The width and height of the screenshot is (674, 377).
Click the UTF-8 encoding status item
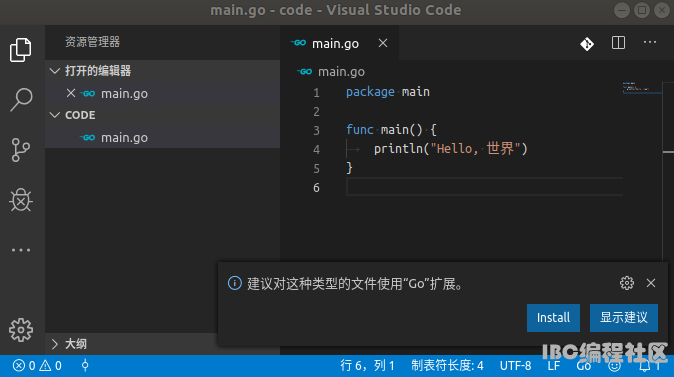(515, 366)
